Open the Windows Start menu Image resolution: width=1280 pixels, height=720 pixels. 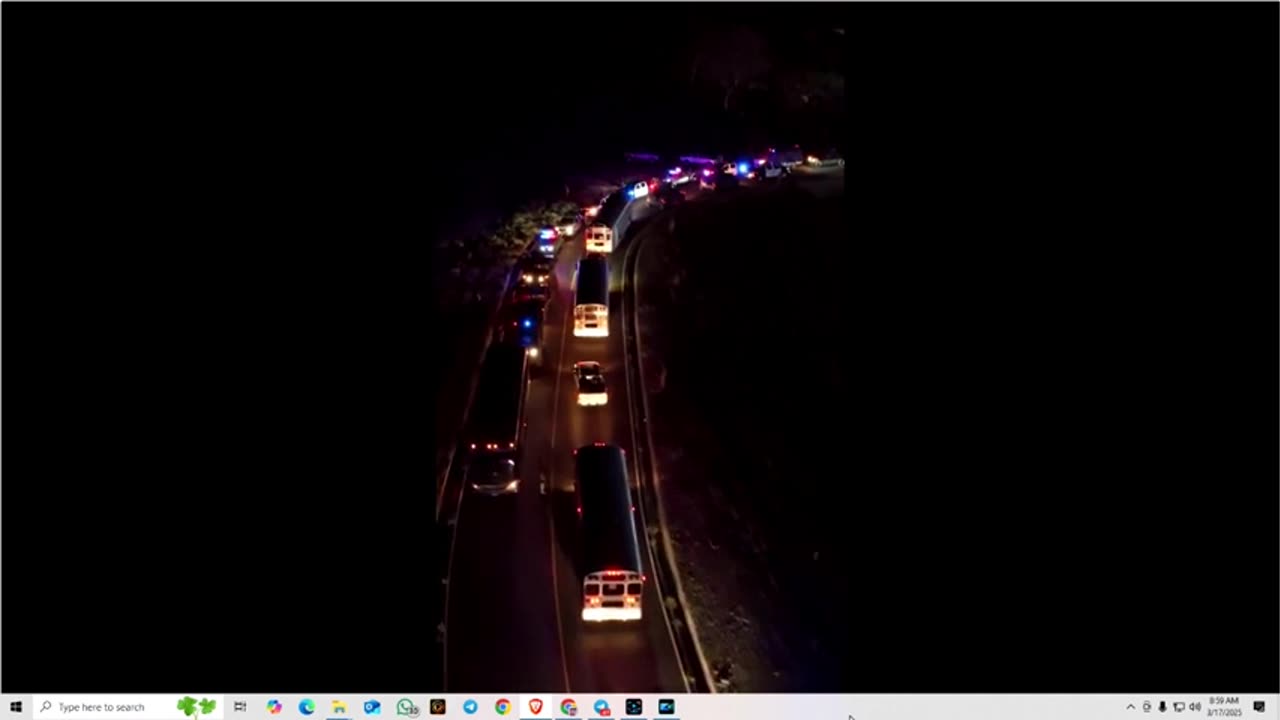(x=16, y=707)
